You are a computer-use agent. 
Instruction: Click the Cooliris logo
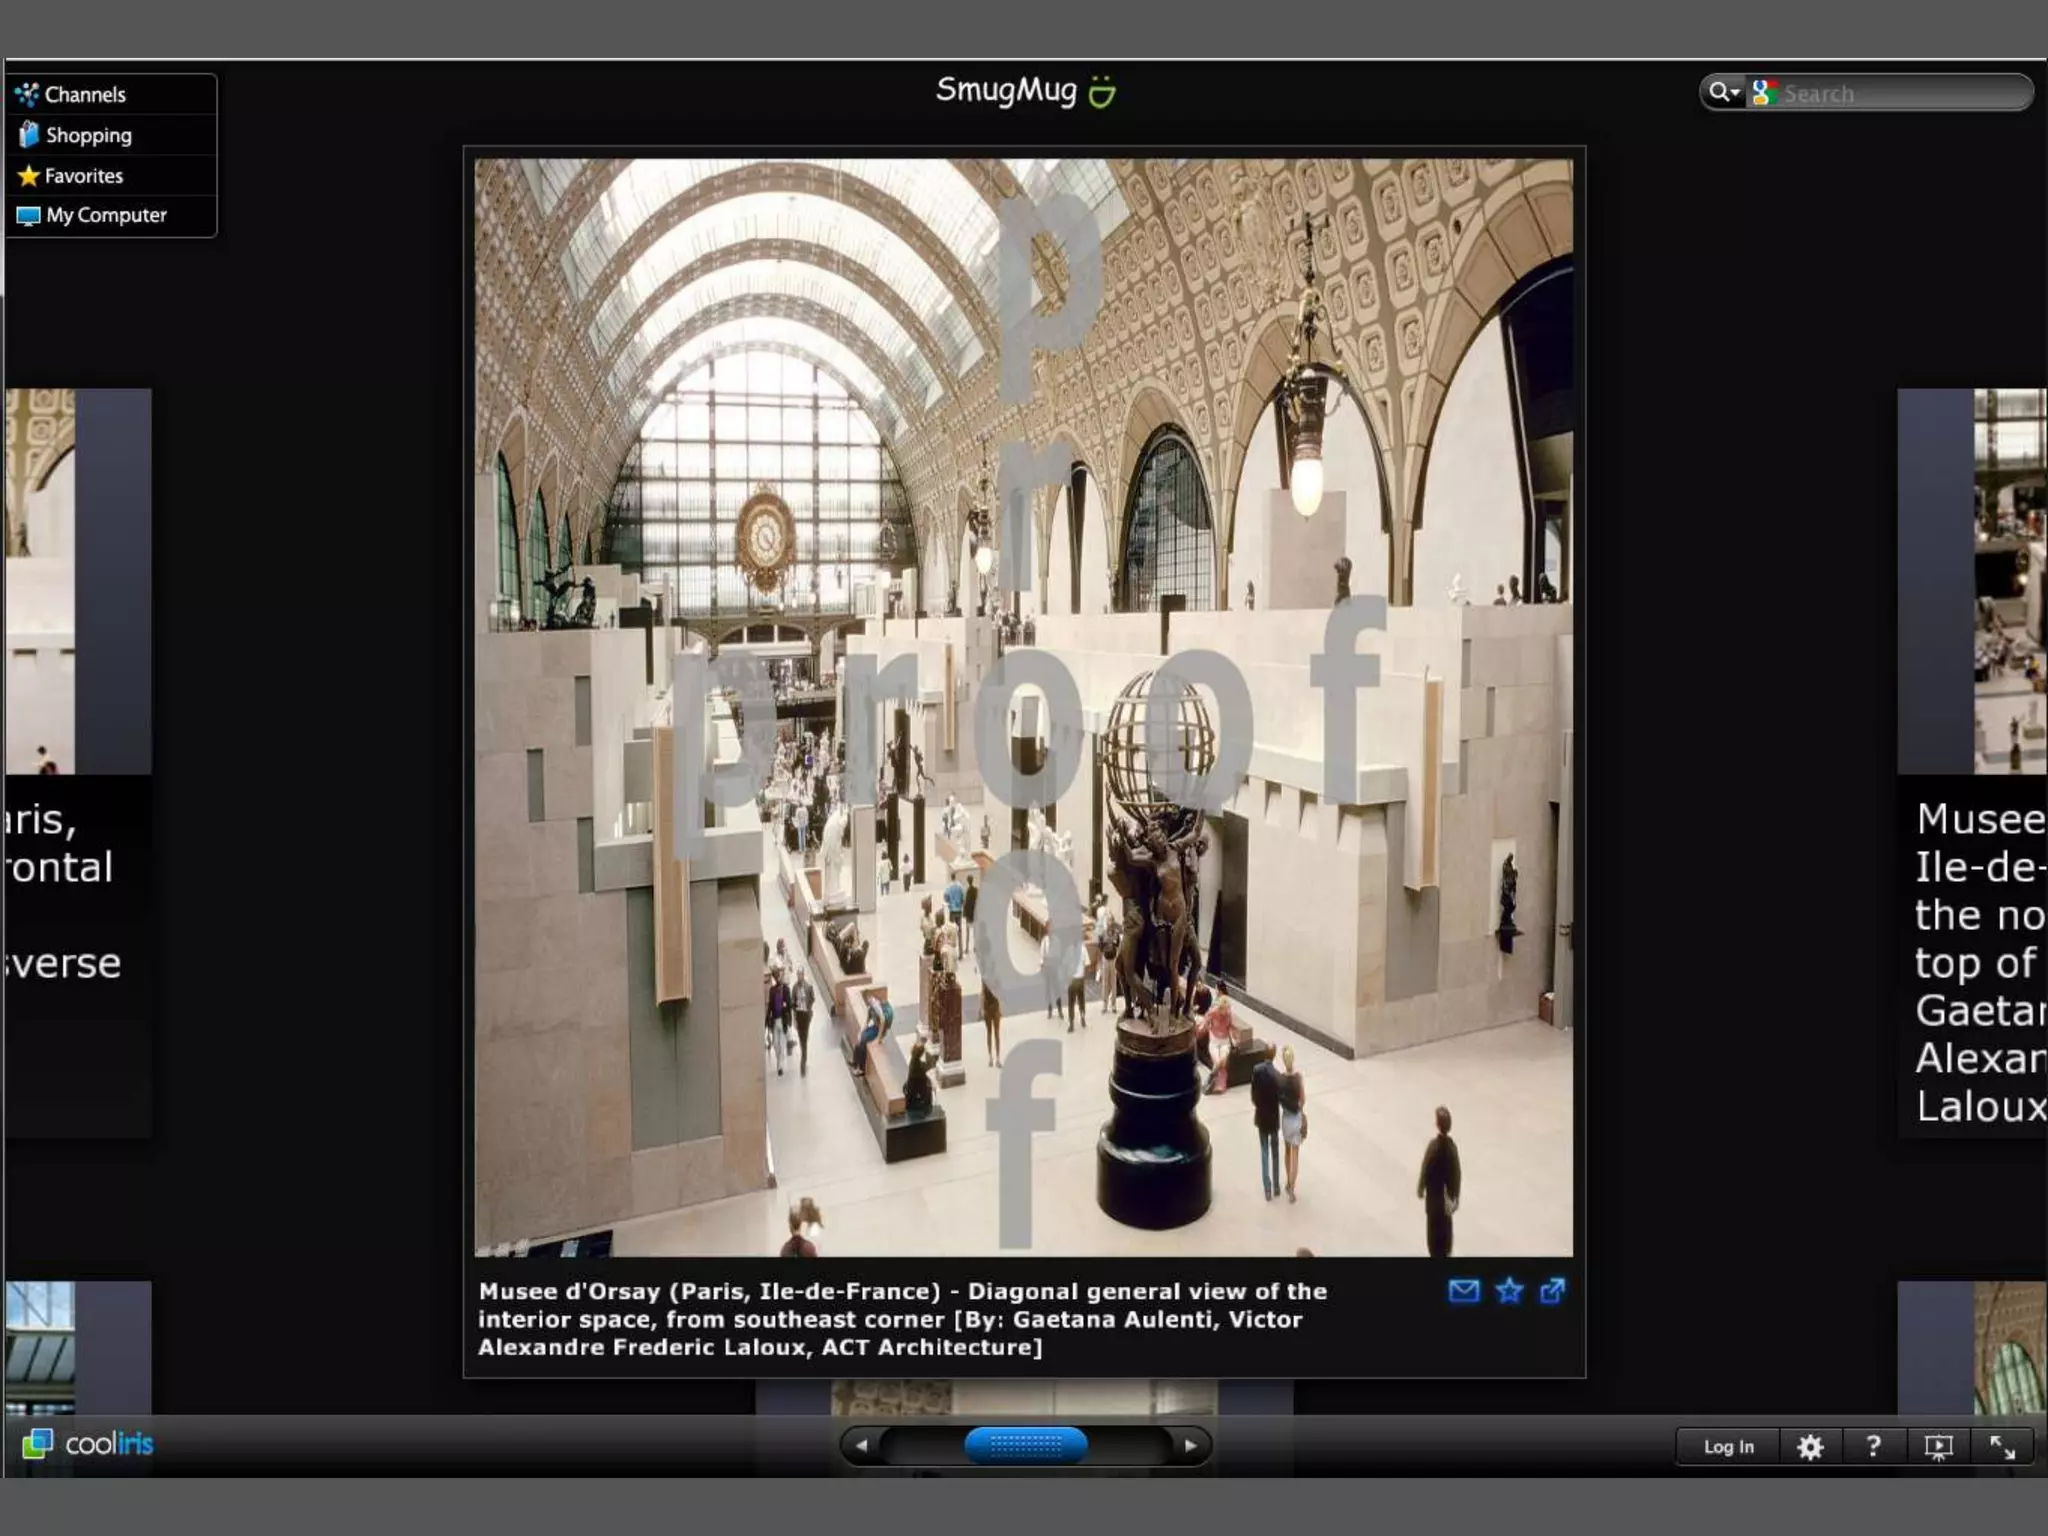(x=88, y=1444)
